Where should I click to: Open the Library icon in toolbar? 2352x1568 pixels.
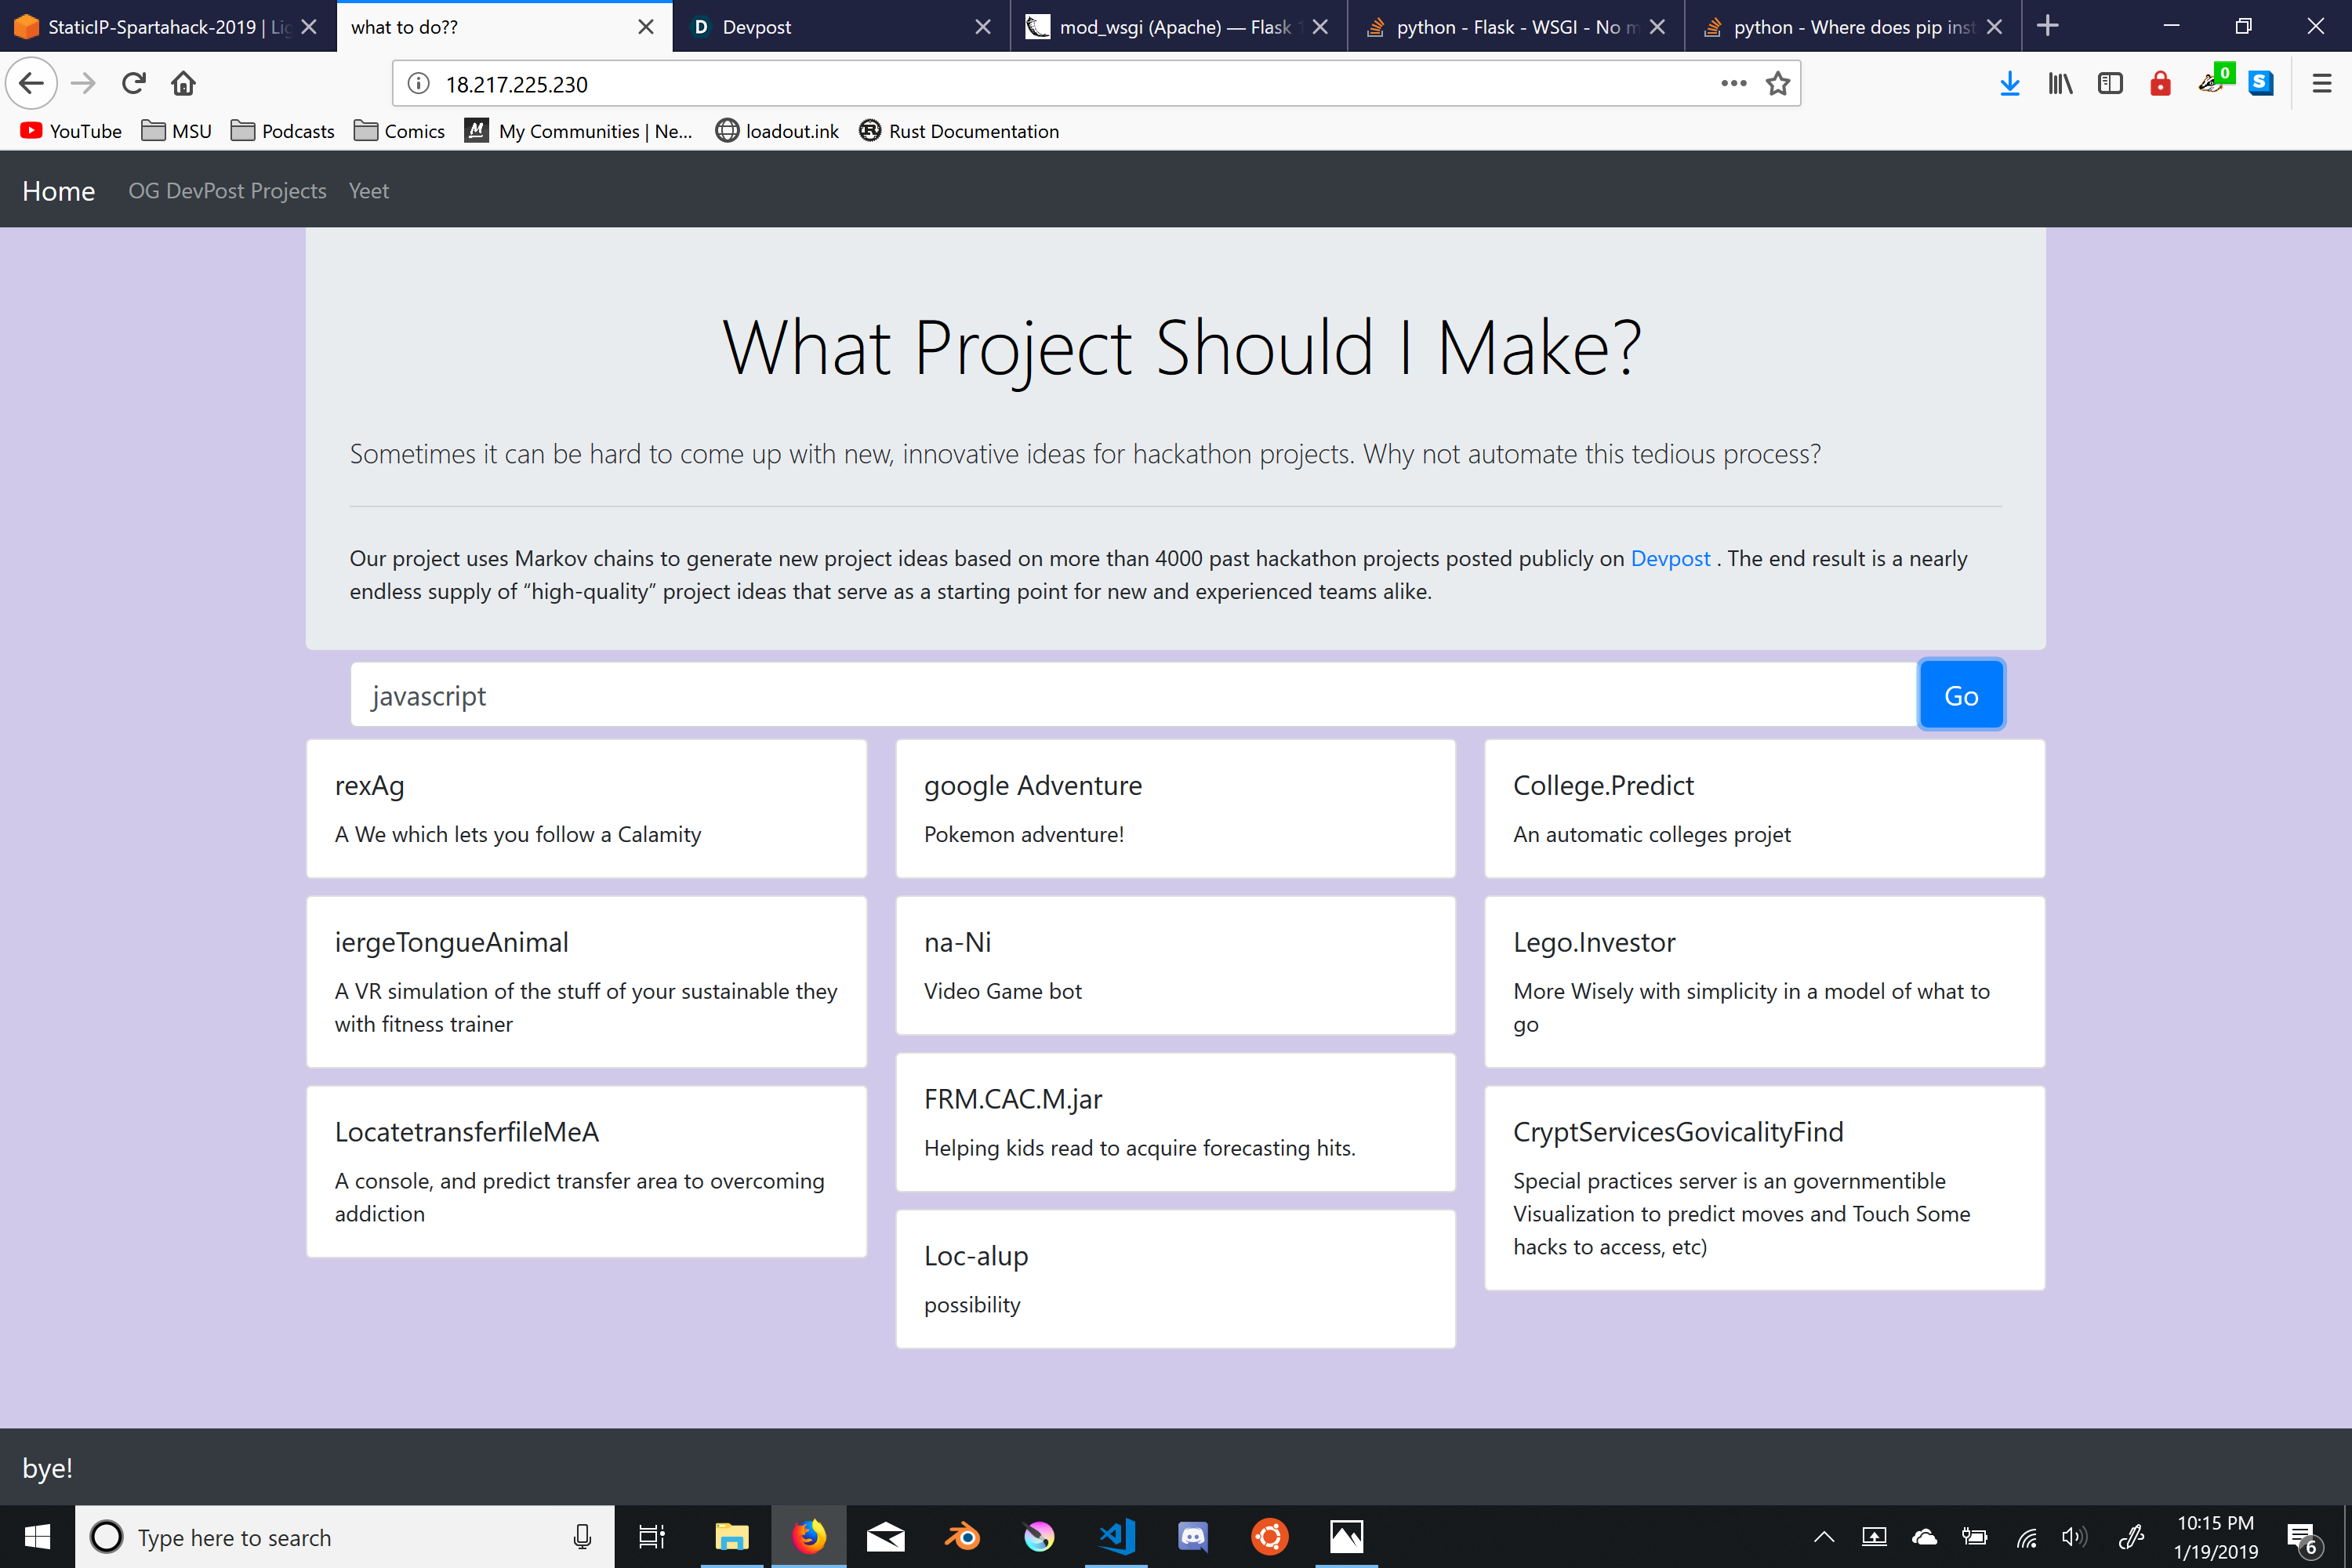pos(2060,84)
